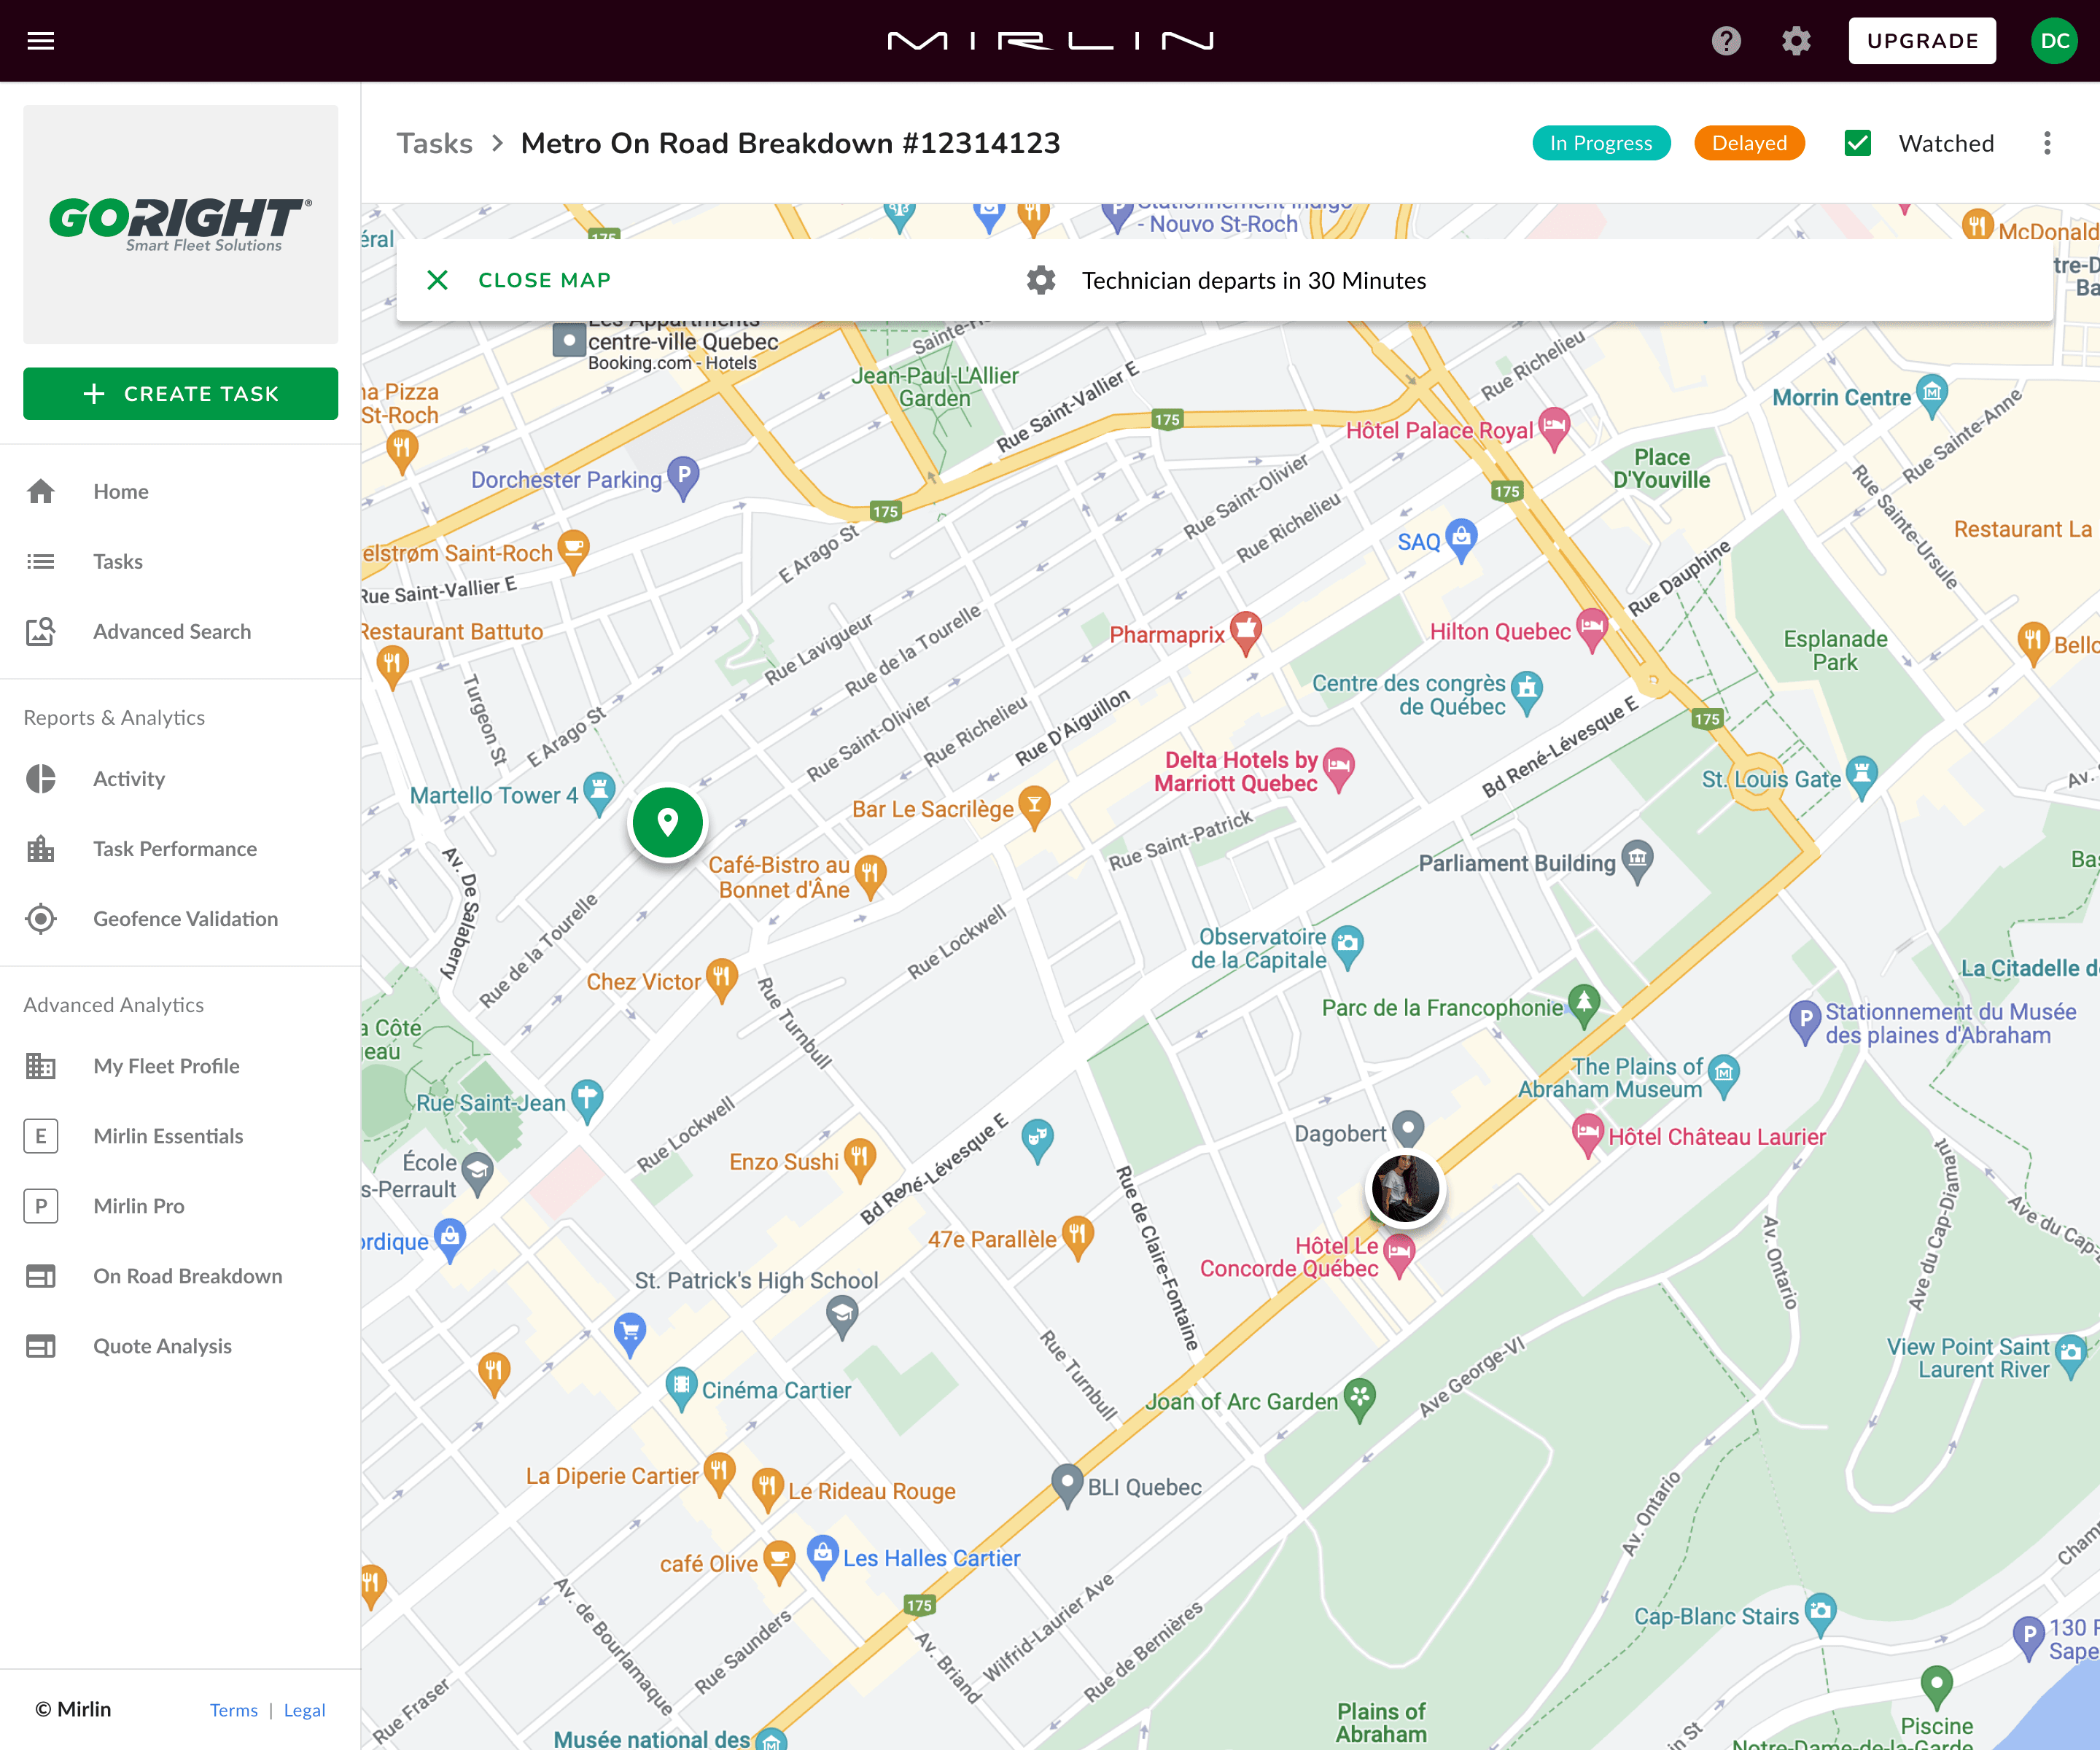Open settings gear in top bar
This screenshot has height=1750, width=2100.
(x=1796, y=41)
